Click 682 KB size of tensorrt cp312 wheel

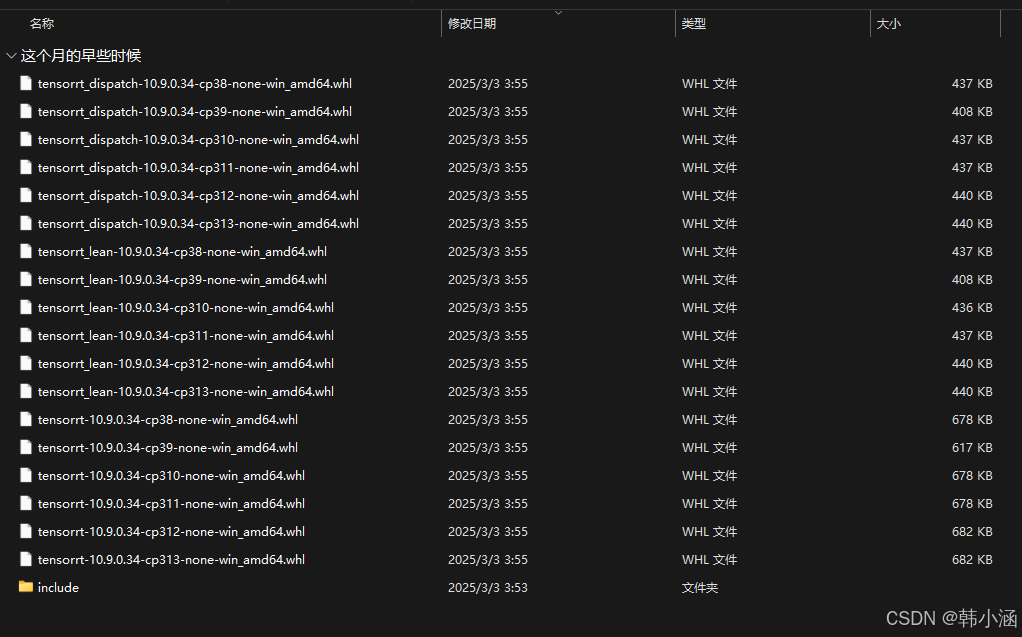pos(972,532)
